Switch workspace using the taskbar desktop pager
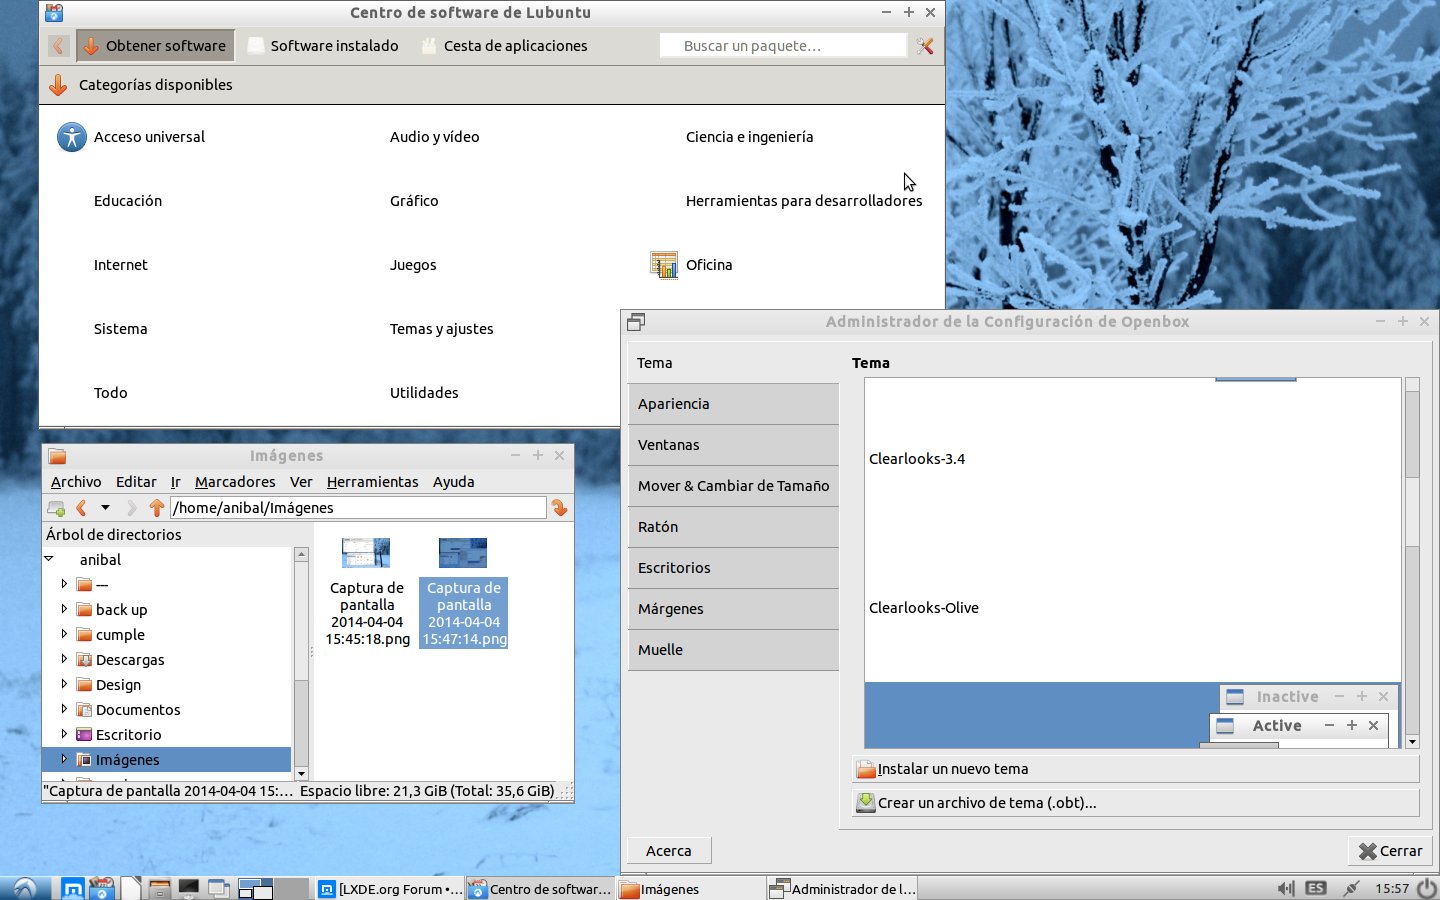The height and width of the screenshot is (900, 1440). click(x=273, y=888)
